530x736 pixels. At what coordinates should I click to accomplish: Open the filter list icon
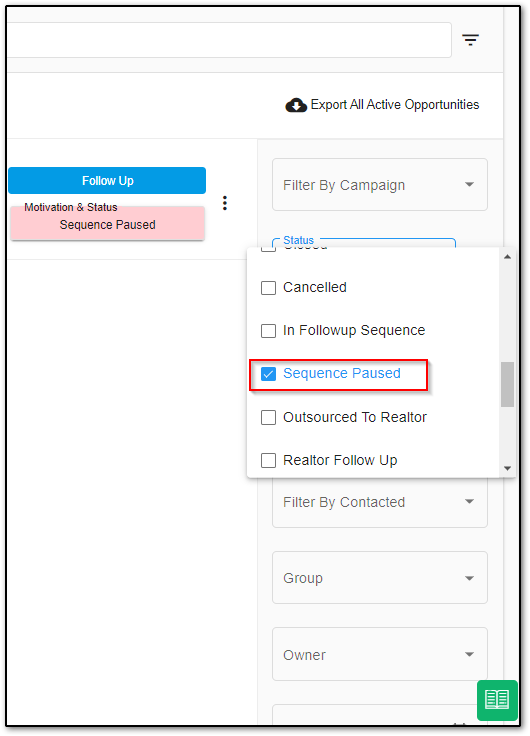[470, 40]
